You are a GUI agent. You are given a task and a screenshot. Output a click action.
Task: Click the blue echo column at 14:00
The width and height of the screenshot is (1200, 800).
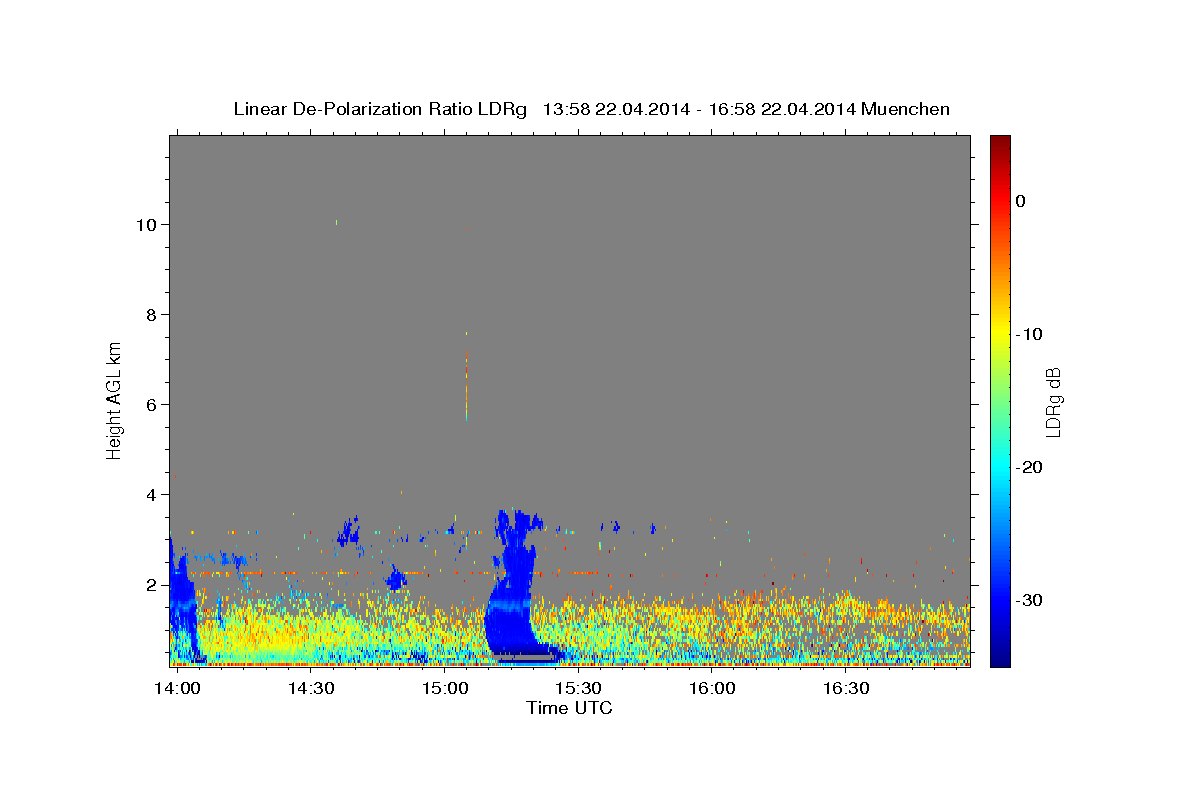coord(182,600)
